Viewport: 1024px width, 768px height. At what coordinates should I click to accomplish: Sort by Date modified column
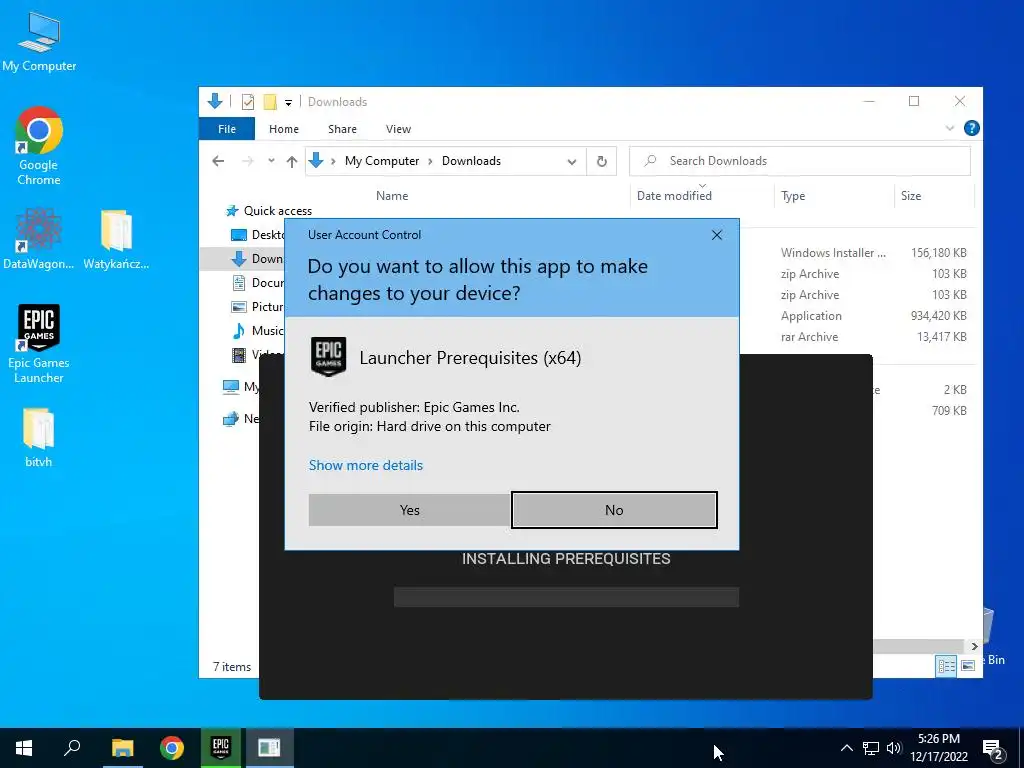(x=674, y=195)
